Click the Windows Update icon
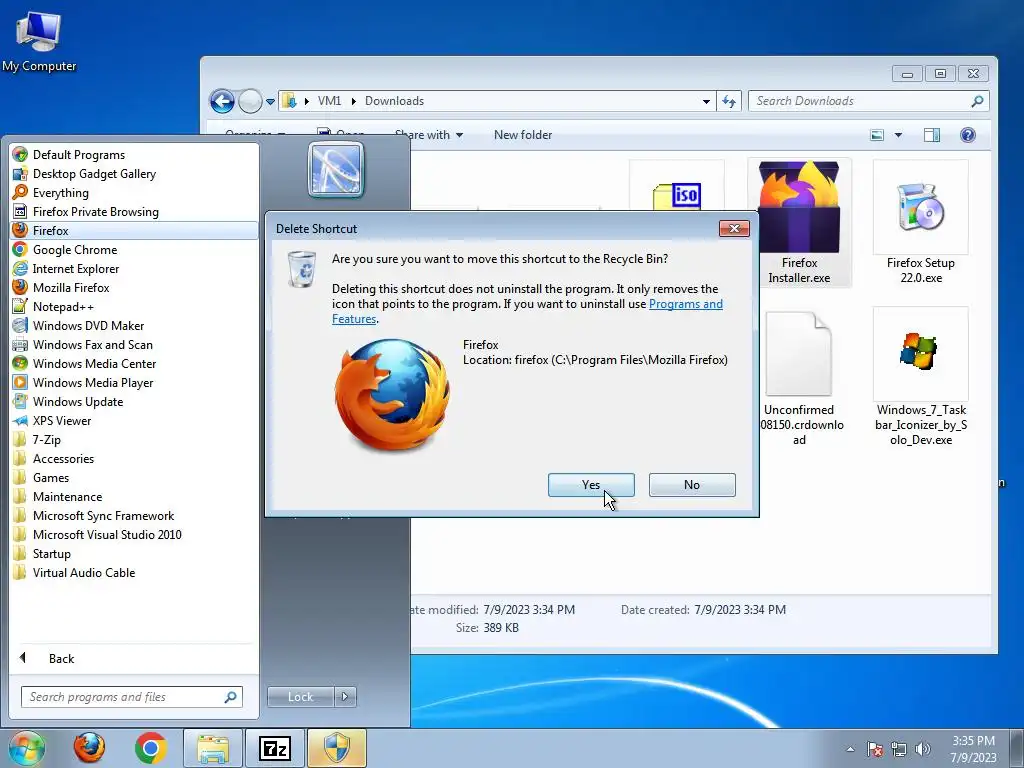1024x768 pixels. pyautogui.click(x=20, y=401)
